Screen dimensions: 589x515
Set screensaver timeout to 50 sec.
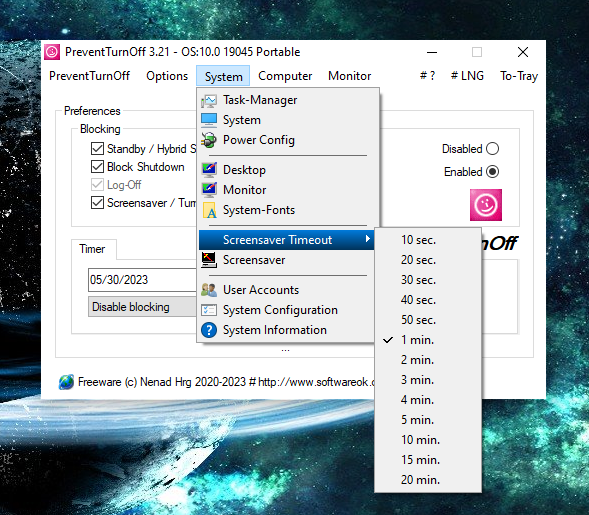point(428,320)
